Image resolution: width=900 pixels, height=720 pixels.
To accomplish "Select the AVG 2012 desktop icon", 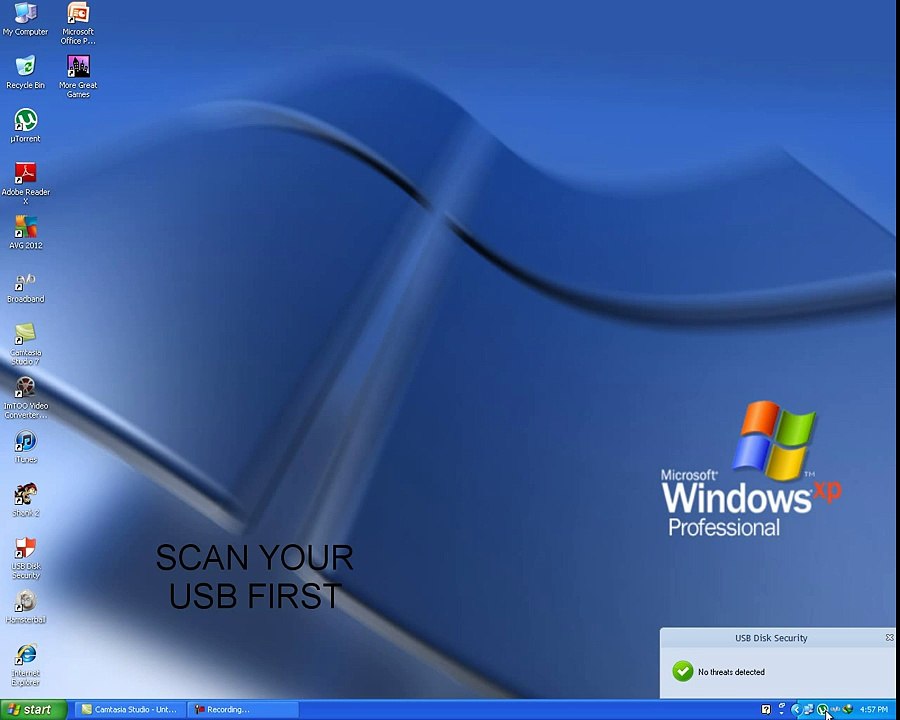I will point(25,232).
